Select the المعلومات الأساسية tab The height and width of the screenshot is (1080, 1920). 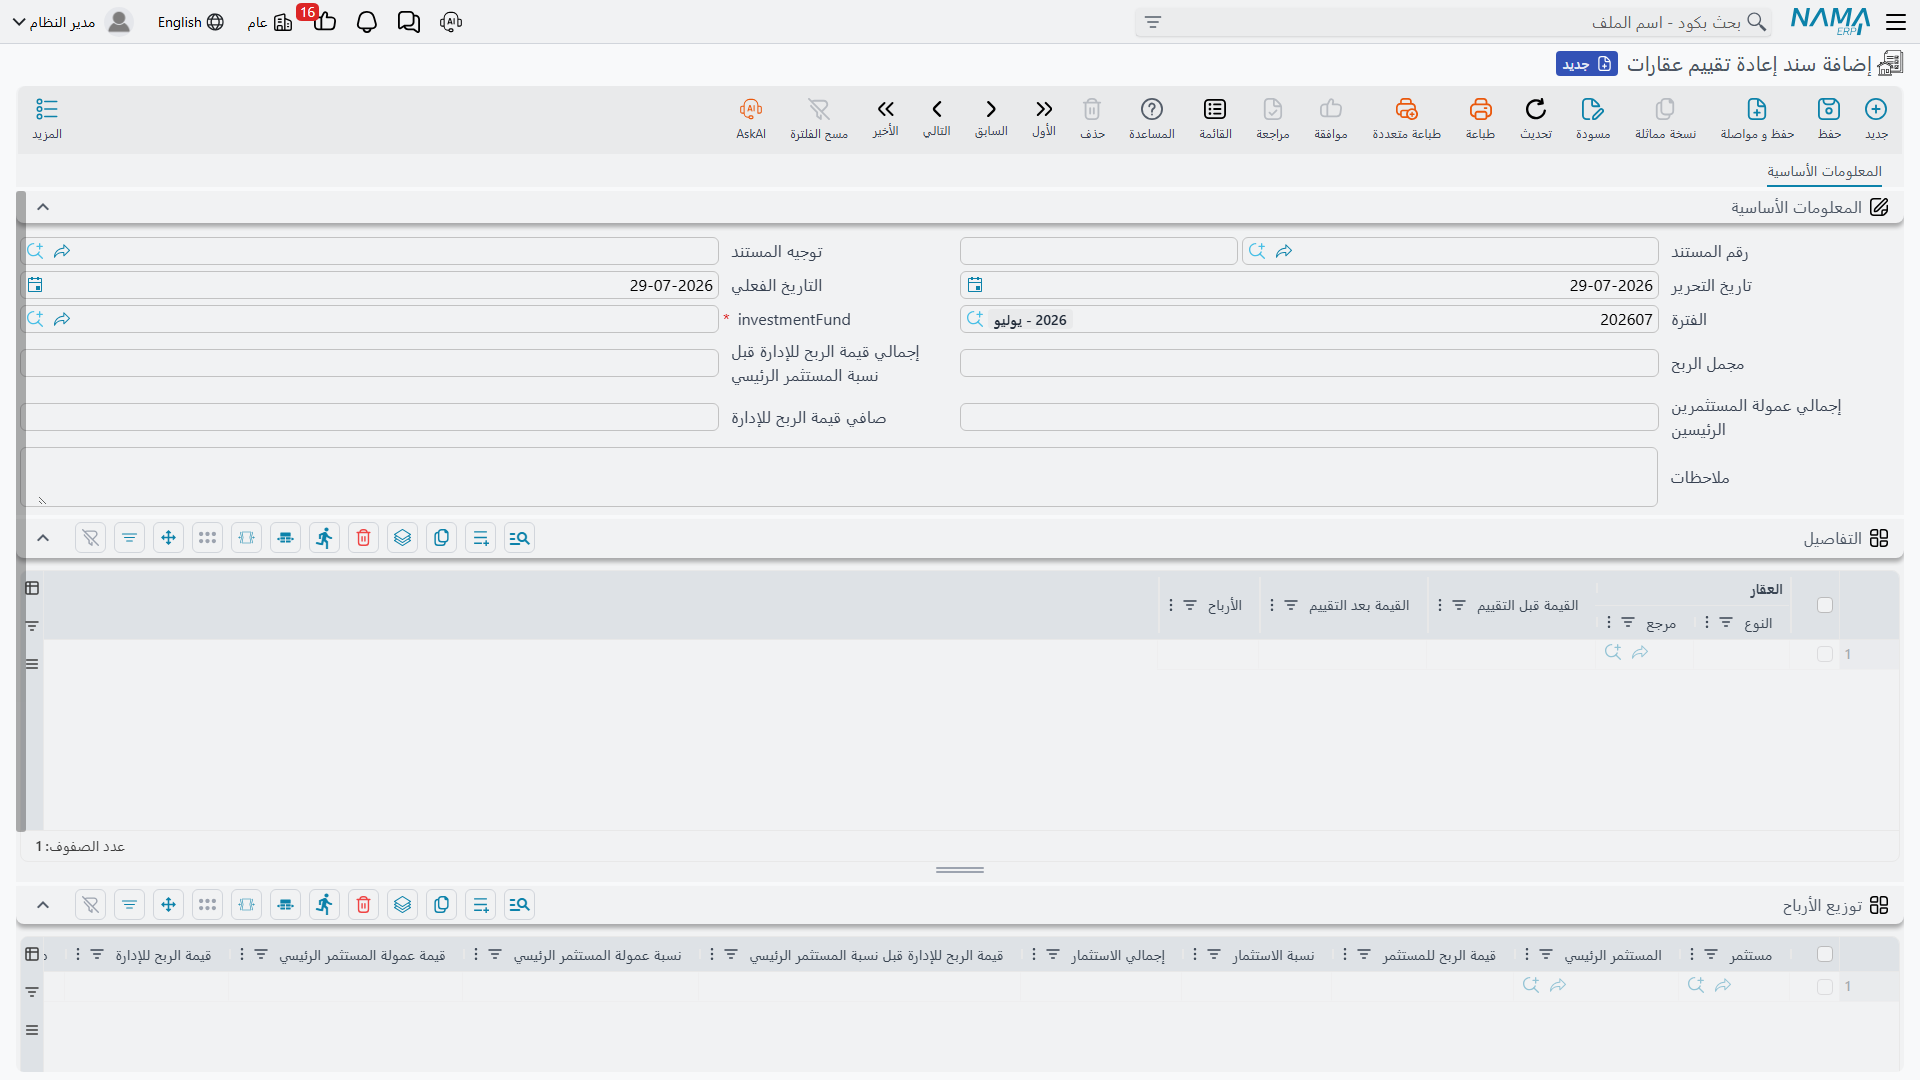1824,172
